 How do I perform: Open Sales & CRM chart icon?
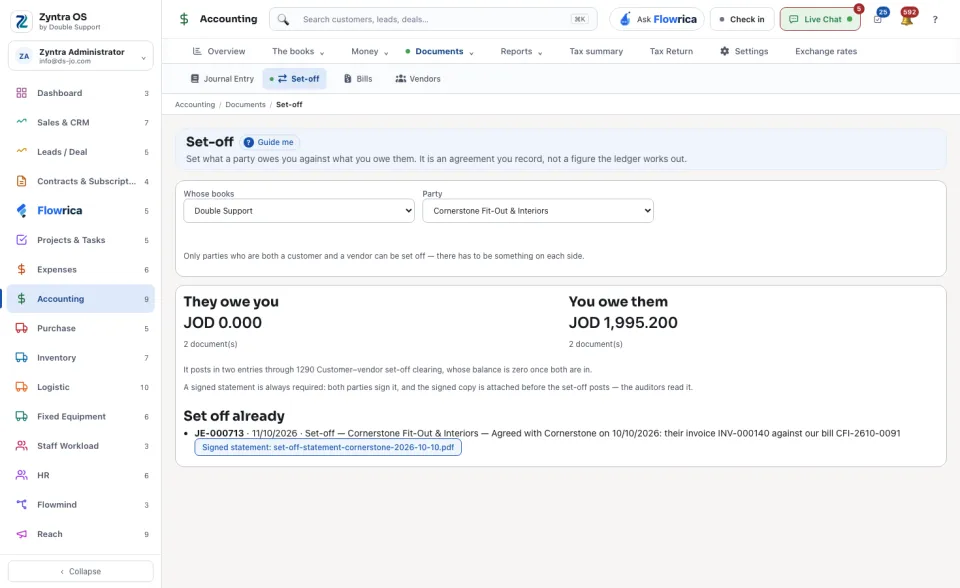[21, 122]
